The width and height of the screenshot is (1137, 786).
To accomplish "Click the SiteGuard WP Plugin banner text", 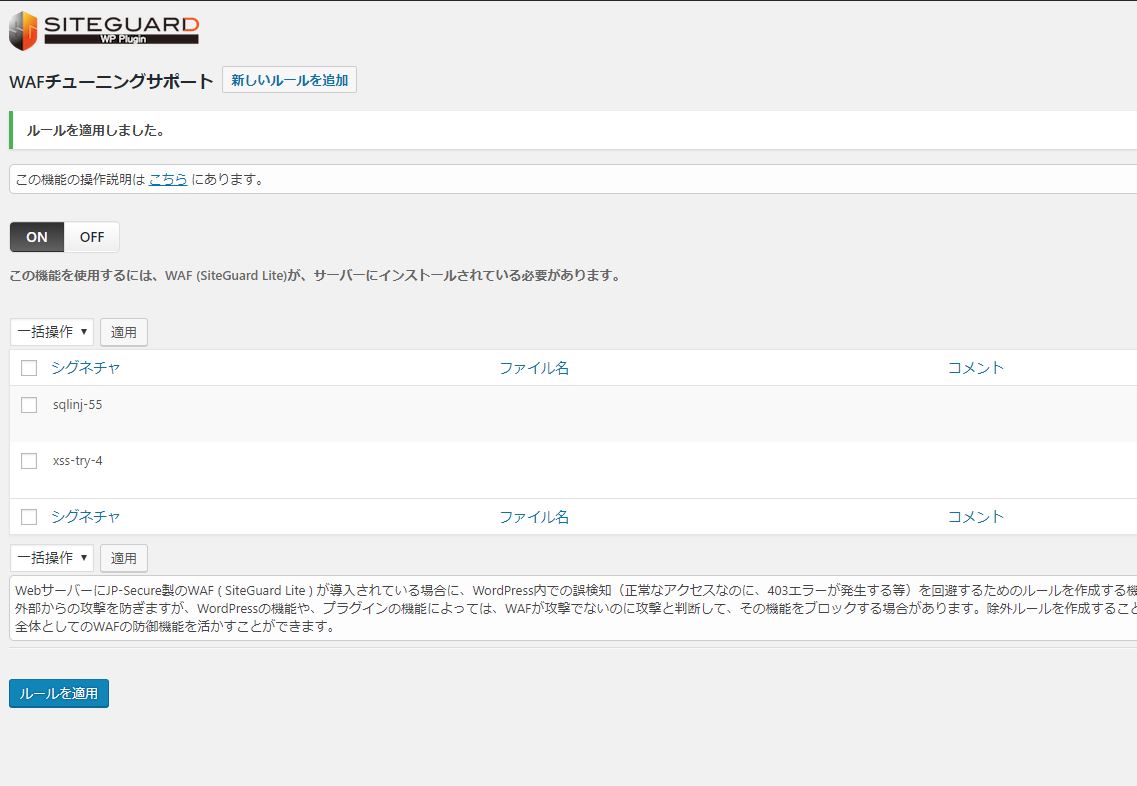I will tap(121, 30).
